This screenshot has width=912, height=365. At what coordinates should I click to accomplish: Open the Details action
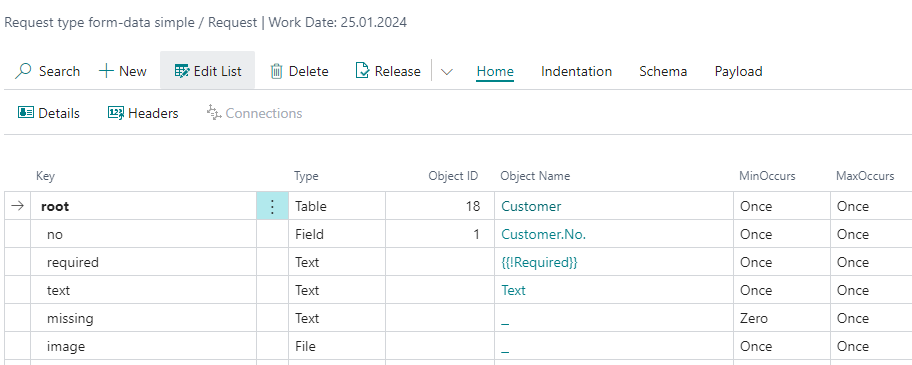[x=49, y=113]
